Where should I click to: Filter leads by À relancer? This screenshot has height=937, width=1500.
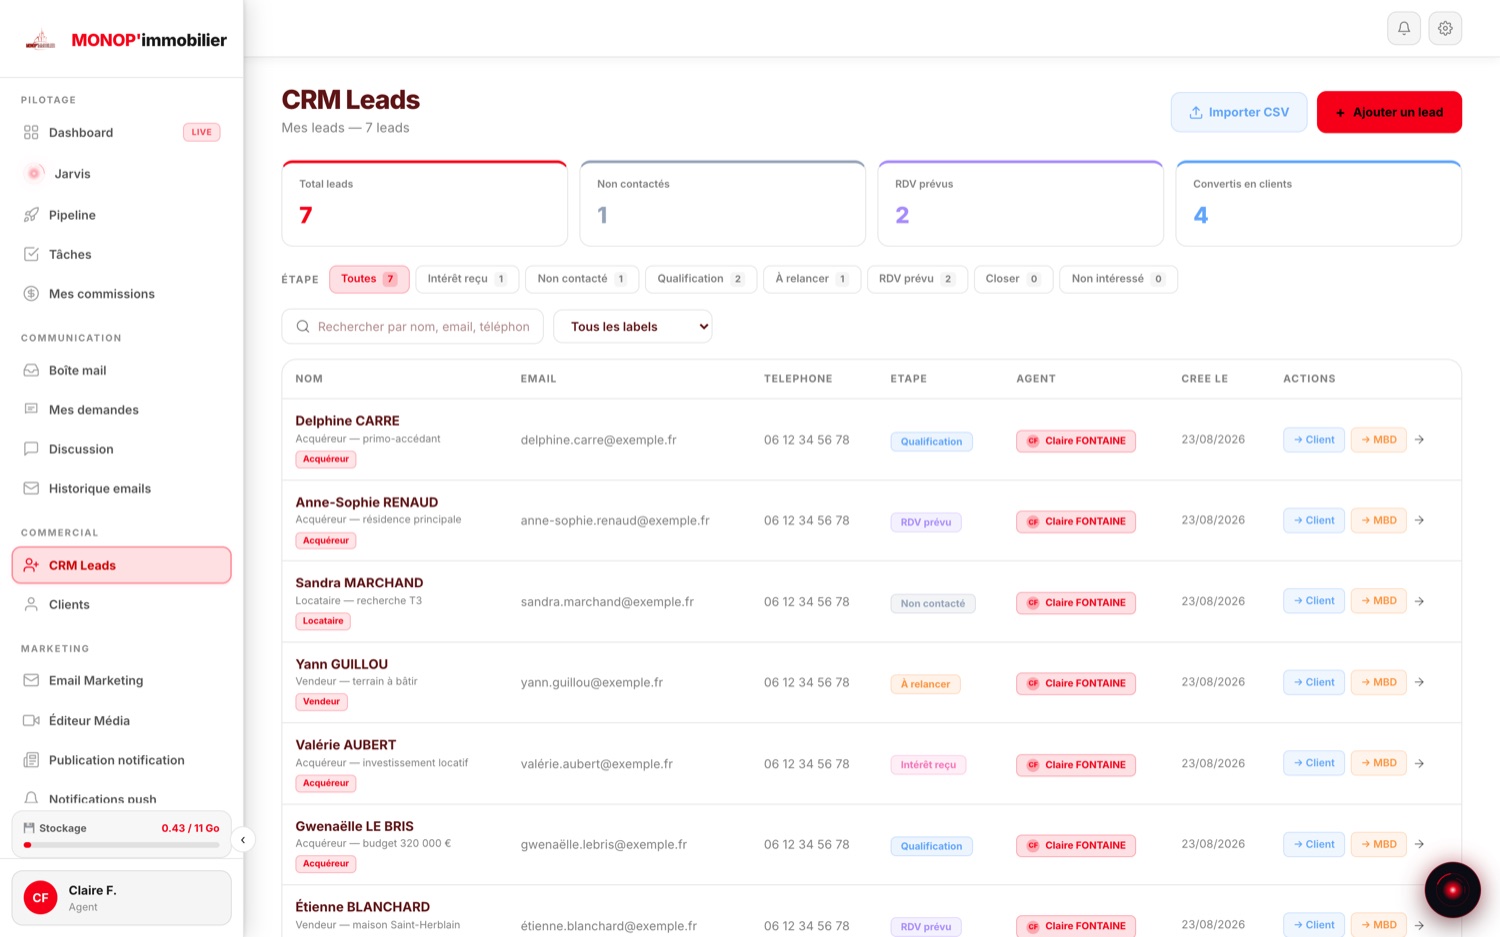coord(812,279)
